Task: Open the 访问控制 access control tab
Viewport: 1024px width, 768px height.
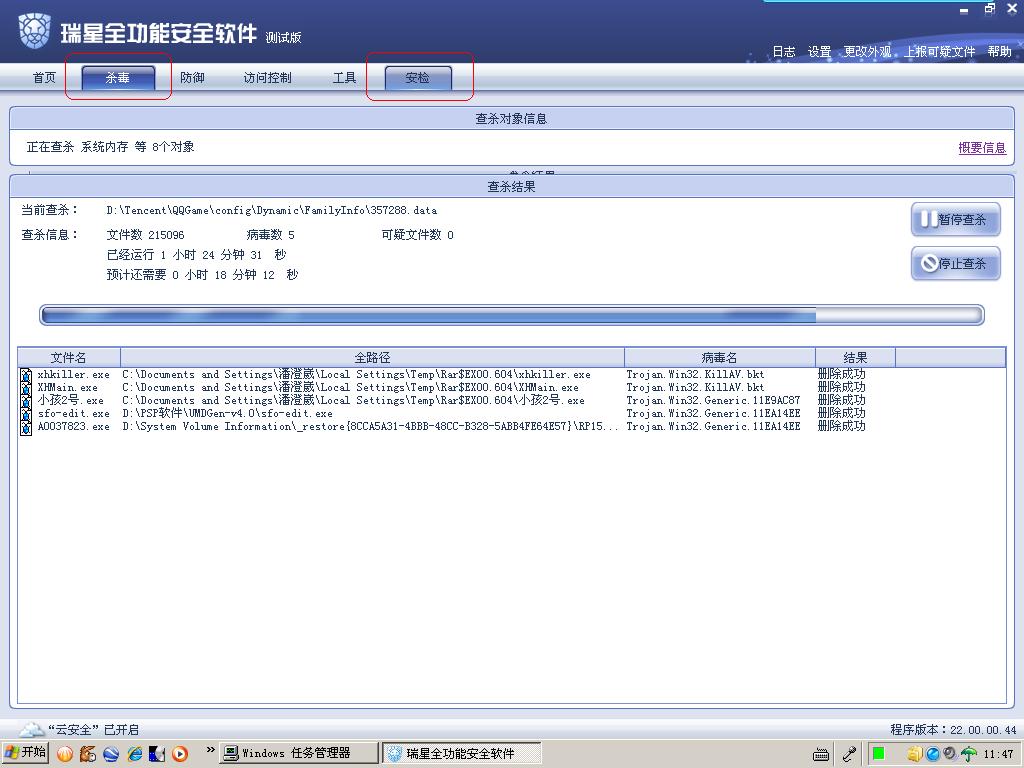Action: point(267,78)
